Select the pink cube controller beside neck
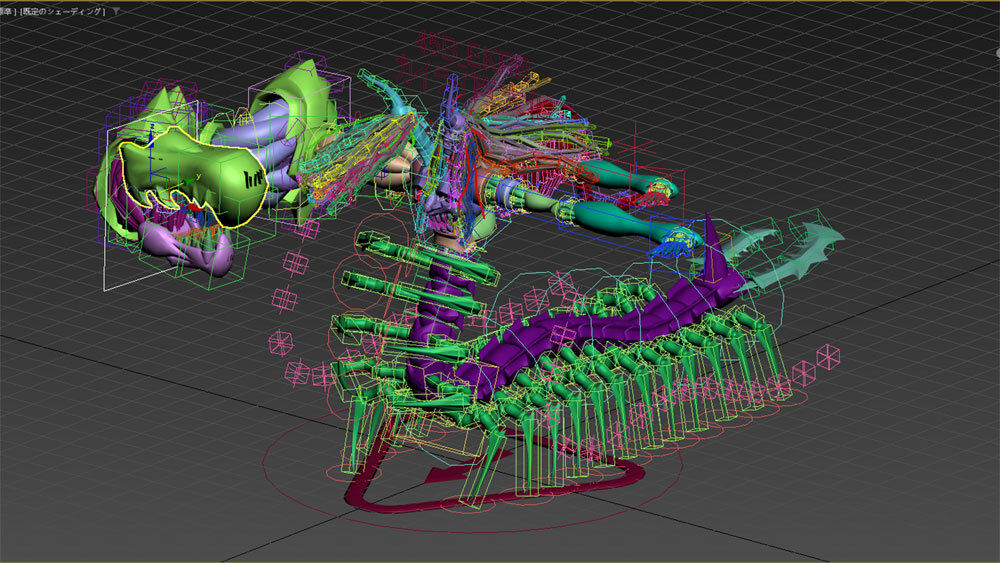Viewport: 1000px width, 563px height. [296, 262]
